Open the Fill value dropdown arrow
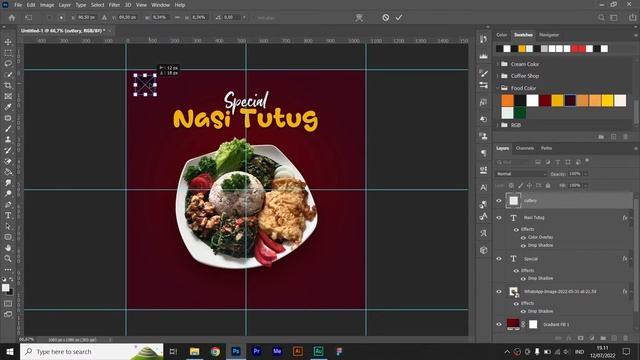The height and width of the screenshot is (360, 640). pos(586,186)
